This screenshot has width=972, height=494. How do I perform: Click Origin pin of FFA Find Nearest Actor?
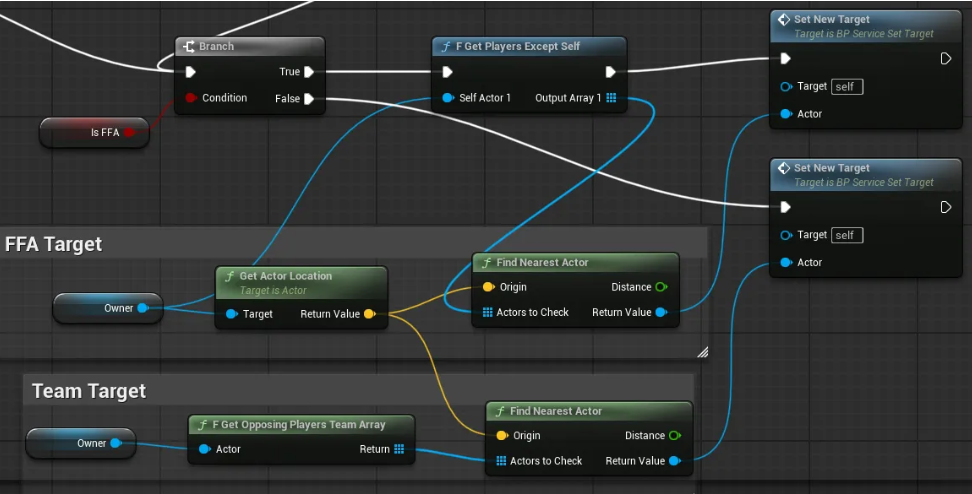coord(488,287)
